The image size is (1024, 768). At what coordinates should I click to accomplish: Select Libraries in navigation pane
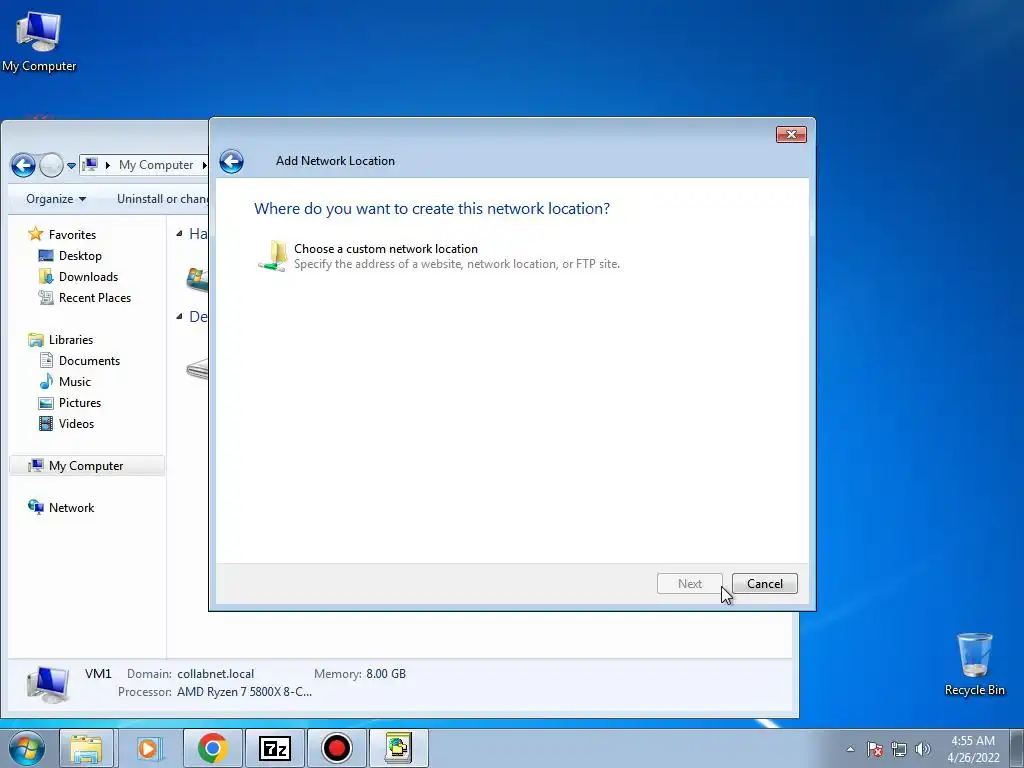pos(71,340)
